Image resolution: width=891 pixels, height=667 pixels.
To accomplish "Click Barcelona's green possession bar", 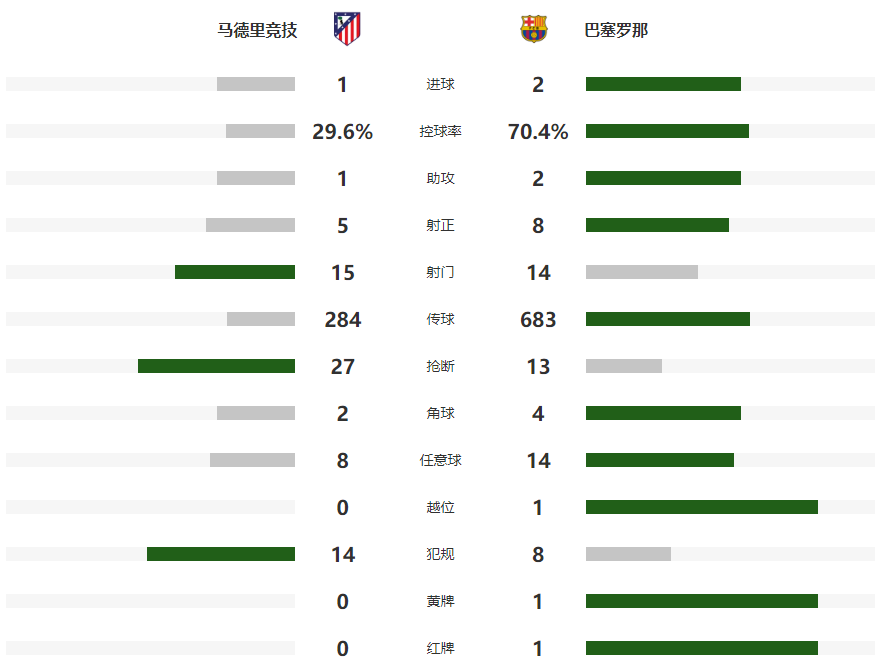I will pyautogui.click(x=667, y=131).
